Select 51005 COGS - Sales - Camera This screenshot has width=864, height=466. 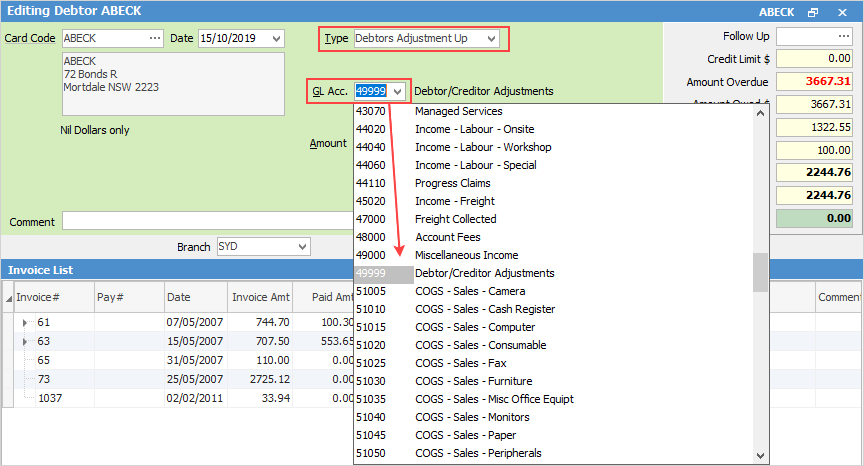[x=462, y=291]
